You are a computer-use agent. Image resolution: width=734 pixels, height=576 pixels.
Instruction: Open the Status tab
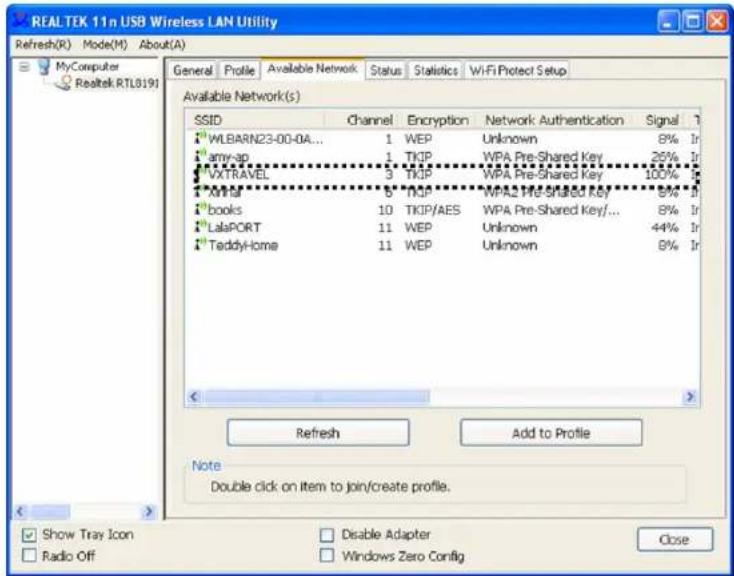(x=386, y=71)
